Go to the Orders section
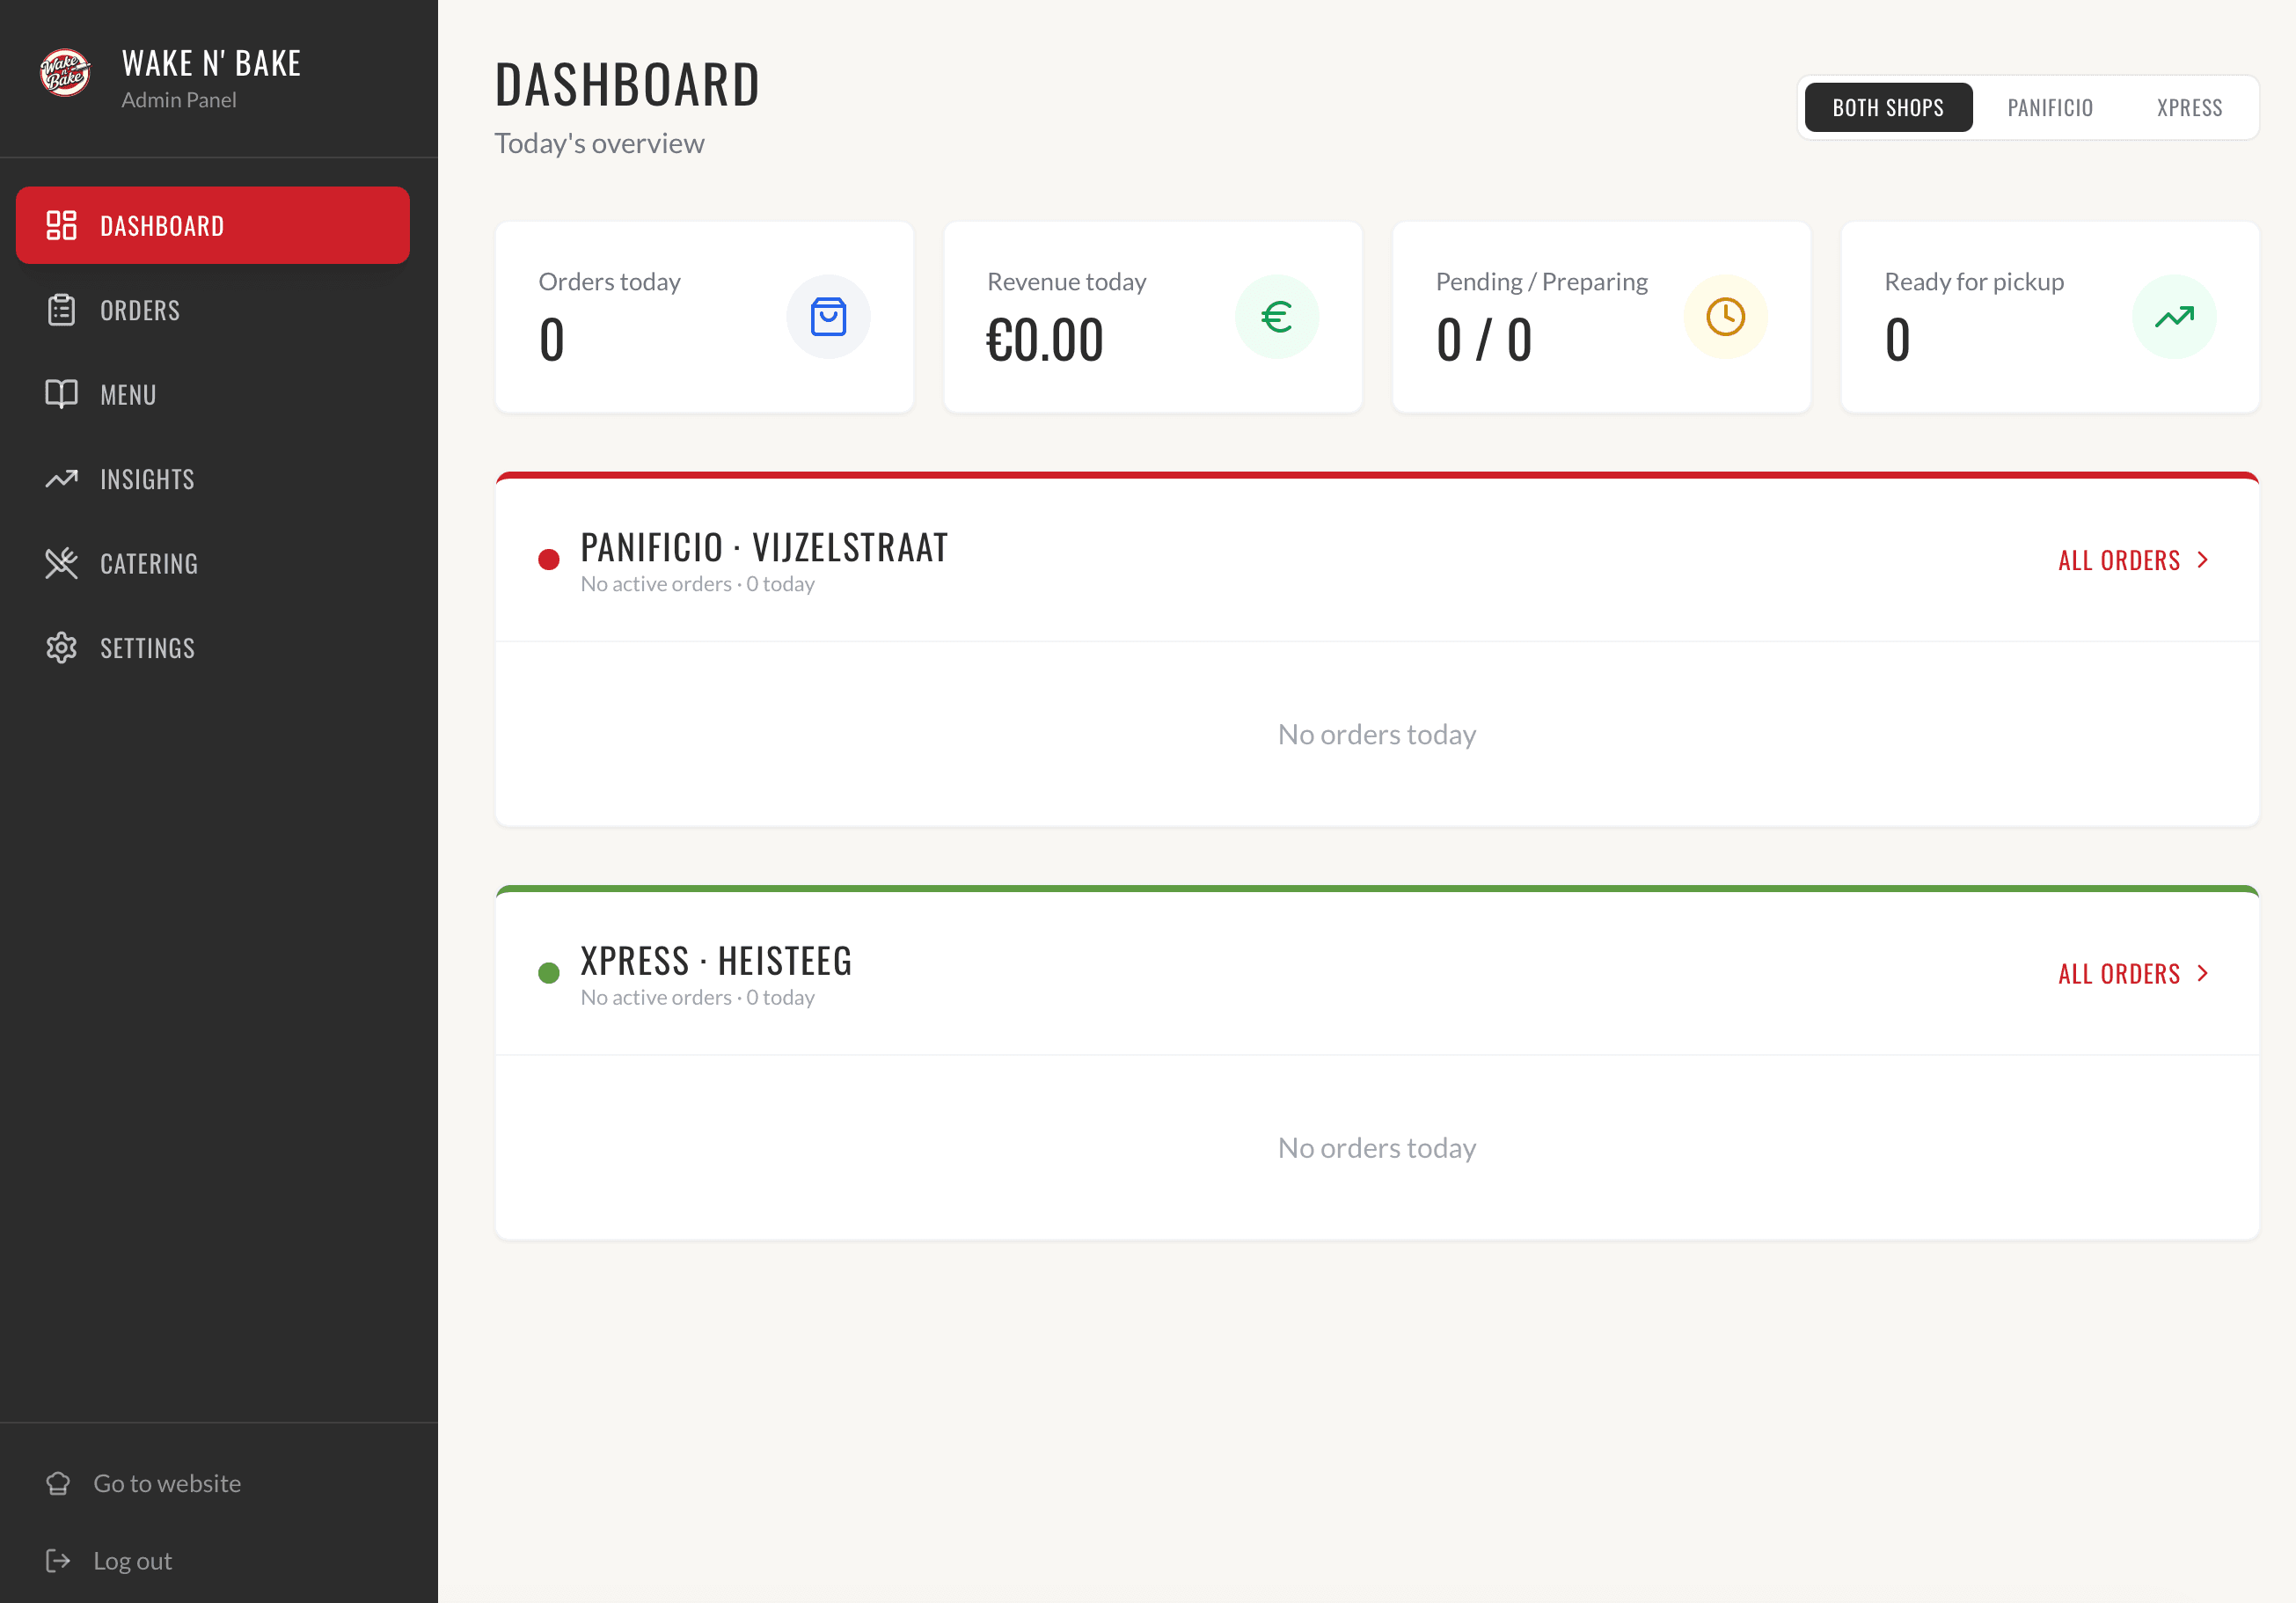2296x1603 pixels. click(x=213, y=310)
